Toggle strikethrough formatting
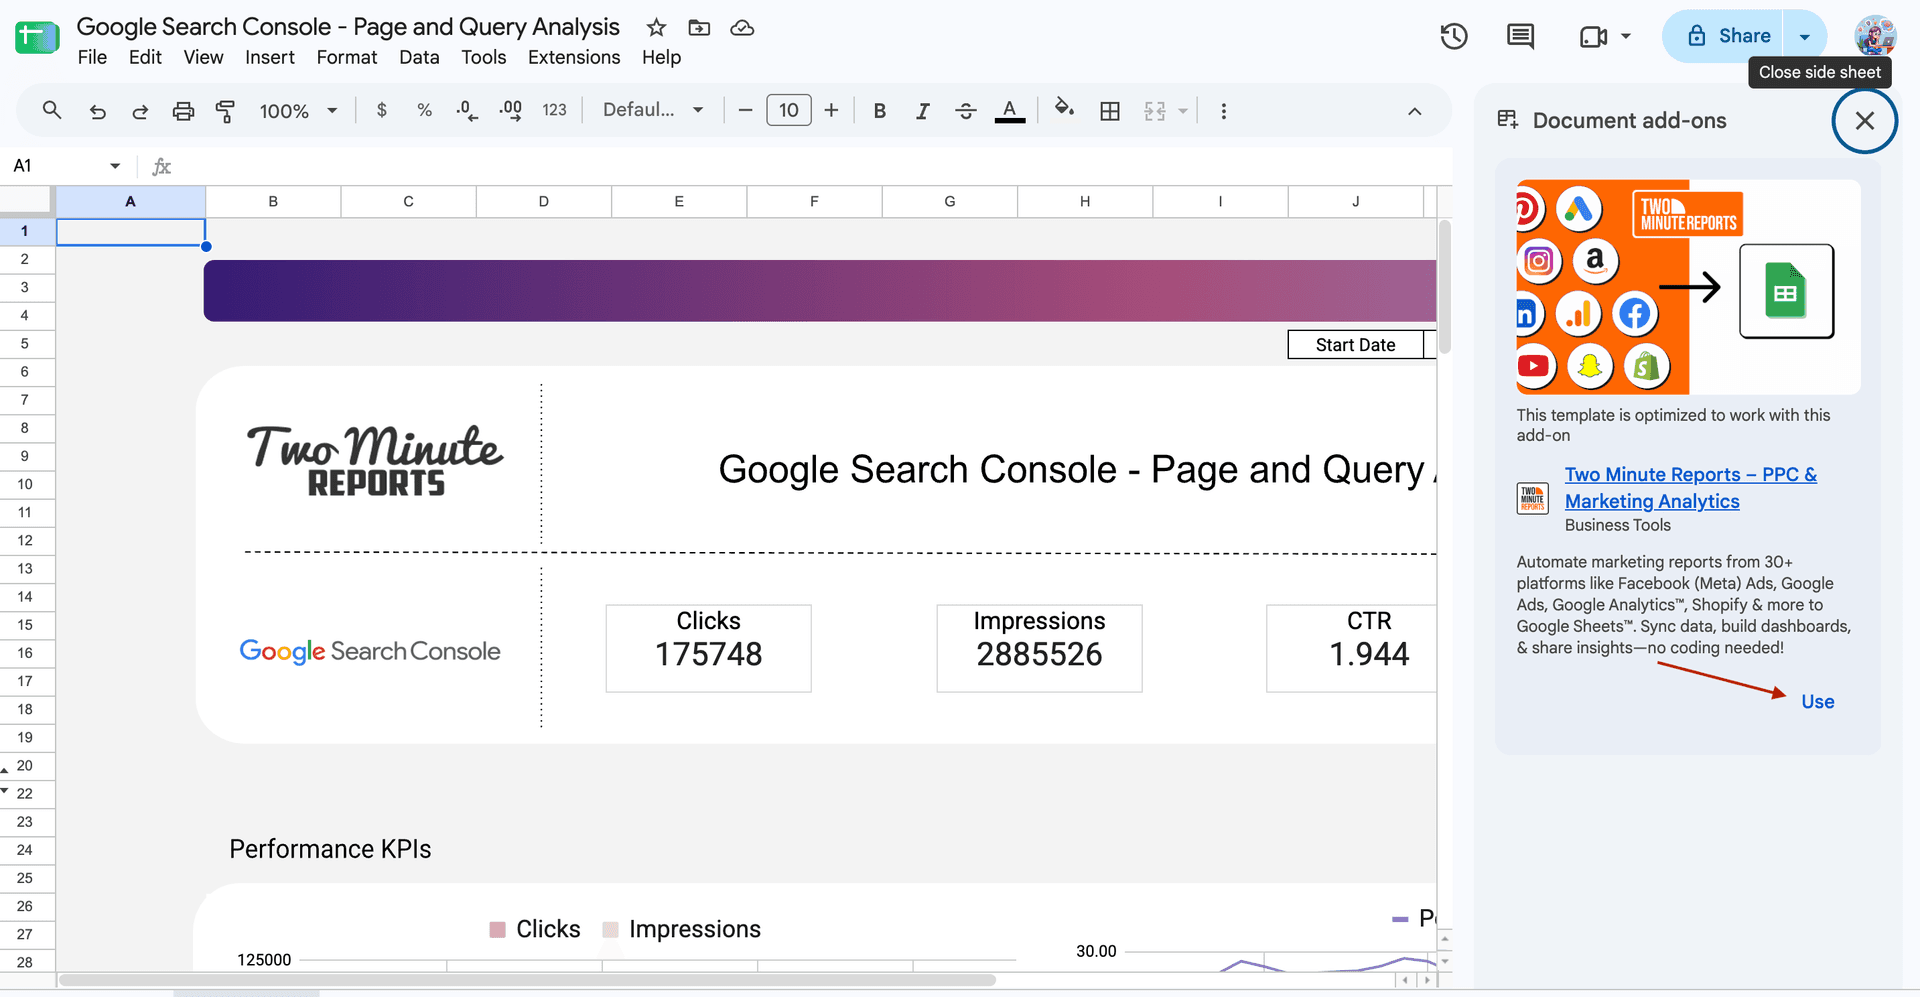This screenshot has width=1920, height=997. click(966, 111)
